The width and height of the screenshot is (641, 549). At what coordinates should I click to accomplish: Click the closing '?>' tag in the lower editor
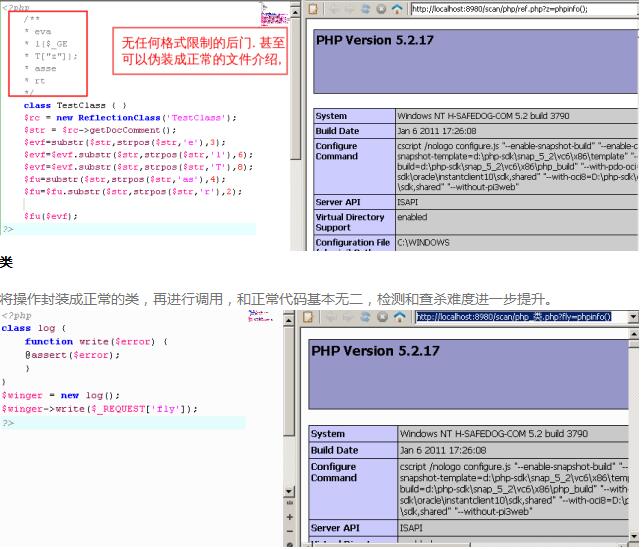[x=8, y=423]
